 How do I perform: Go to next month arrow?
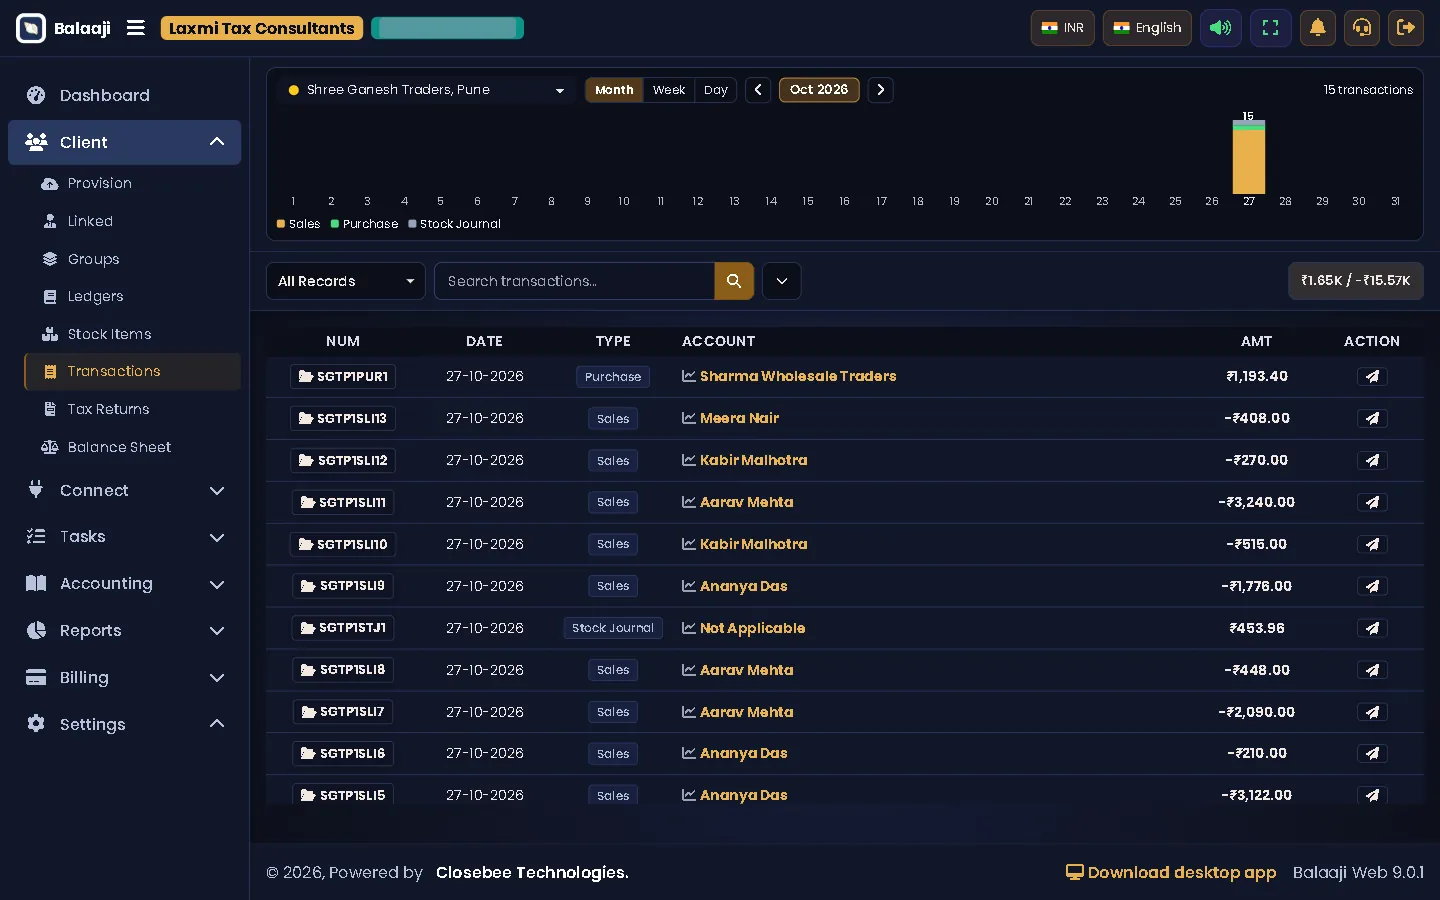point(880,90)
